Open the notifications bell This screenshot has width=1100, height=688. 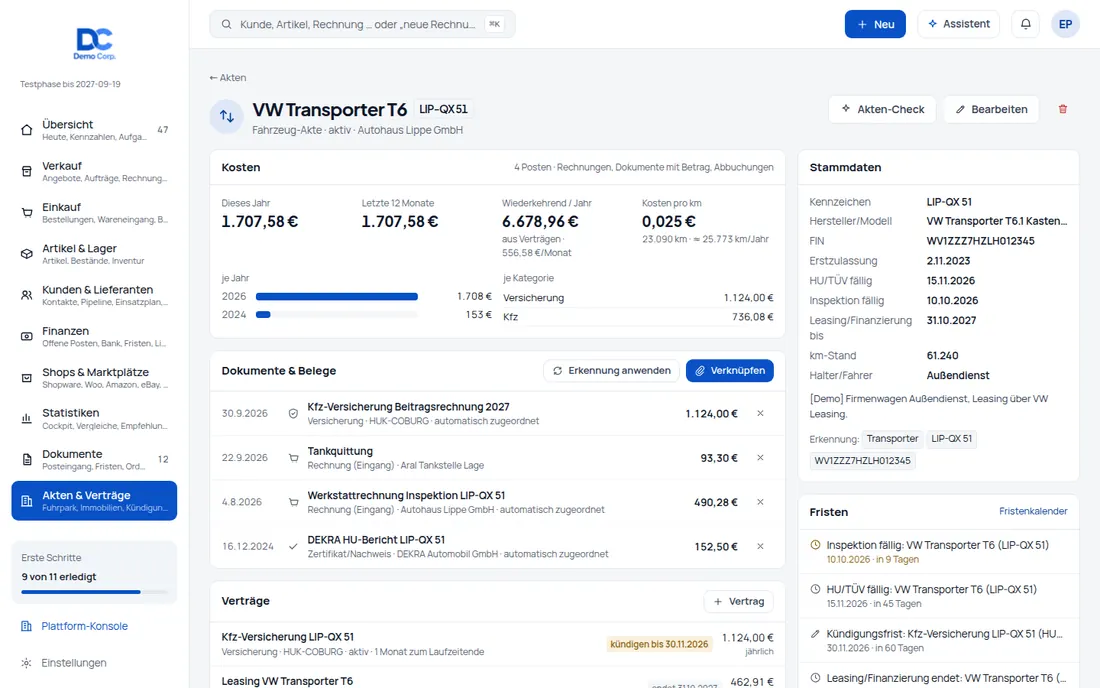coord(1026,24)
